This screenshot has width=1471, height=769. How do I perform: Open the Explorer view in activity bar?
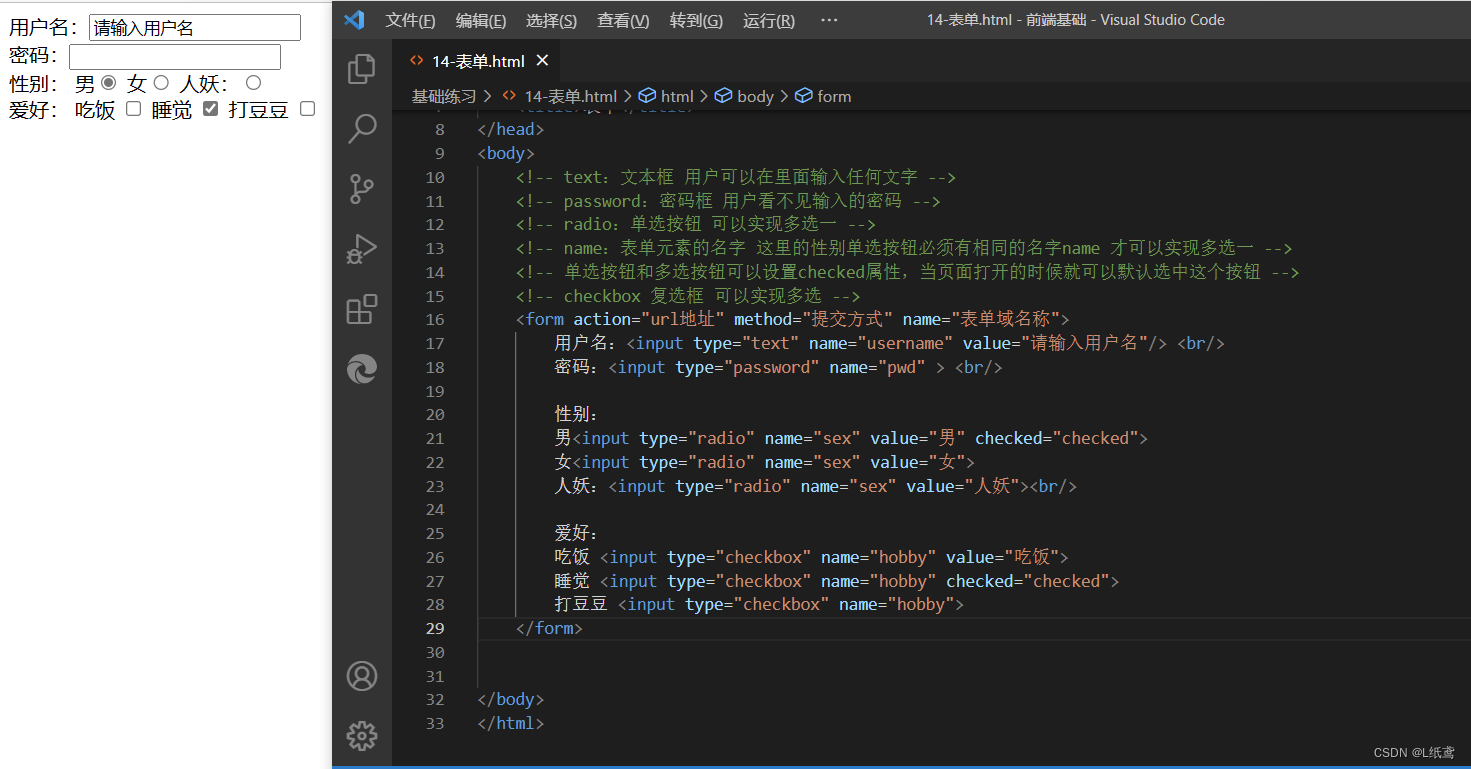[x=361, y=69]
